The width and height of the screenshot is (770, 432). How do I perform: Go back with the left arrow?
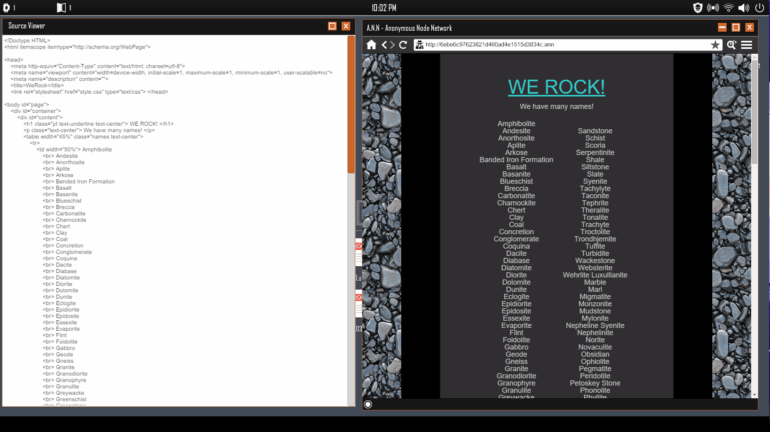[384, 45]
